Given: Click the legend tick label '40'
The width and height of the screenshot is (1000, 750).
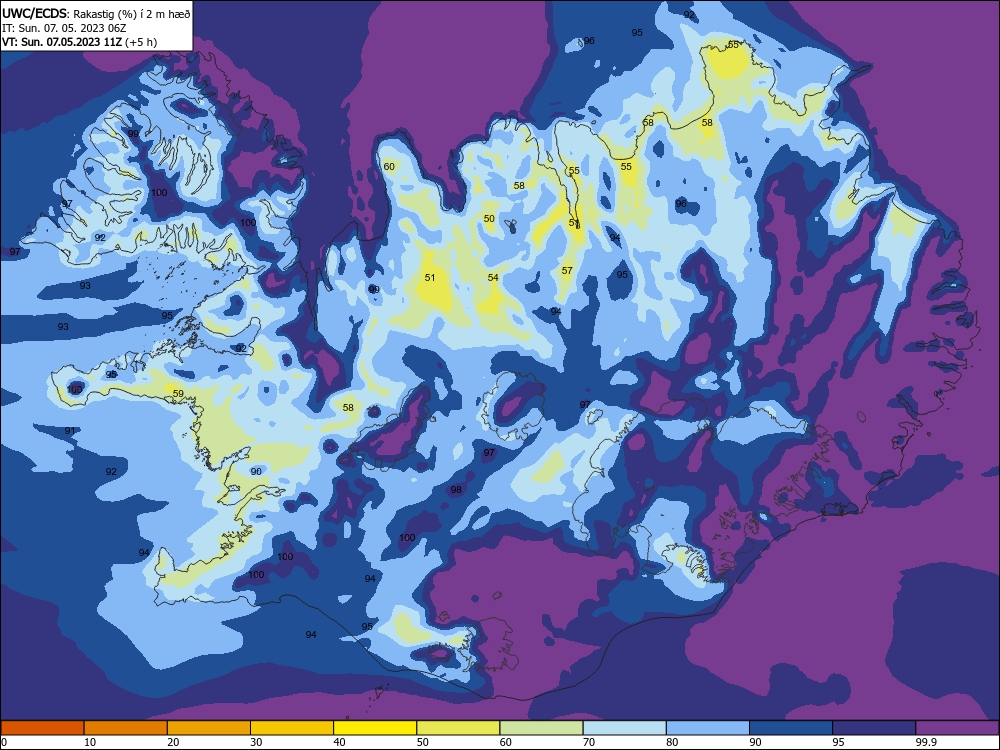Looking at the screenshot, I should tap(339, 742).
